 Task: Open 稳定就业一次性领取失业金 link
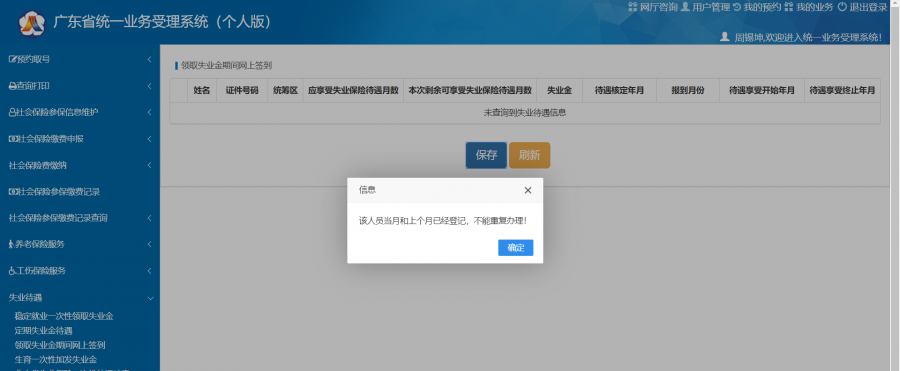(64, 316)
